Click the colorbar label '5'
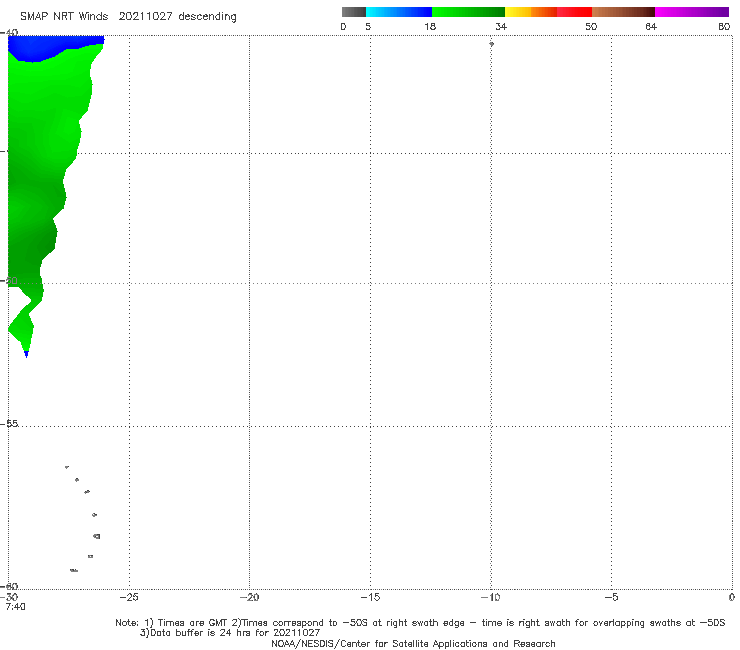 [x=368, y=27]
